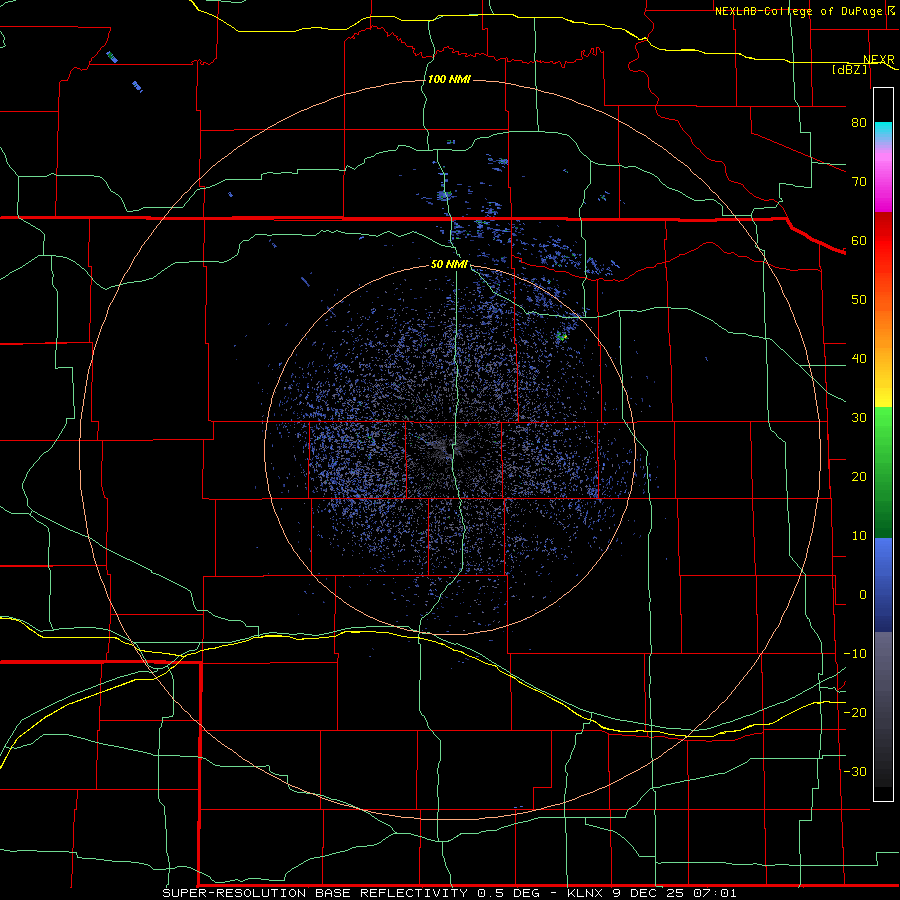Viewport: 900px width, 900px height.
Task: Click the 80 value on dBZ scale
Action: 859,122
